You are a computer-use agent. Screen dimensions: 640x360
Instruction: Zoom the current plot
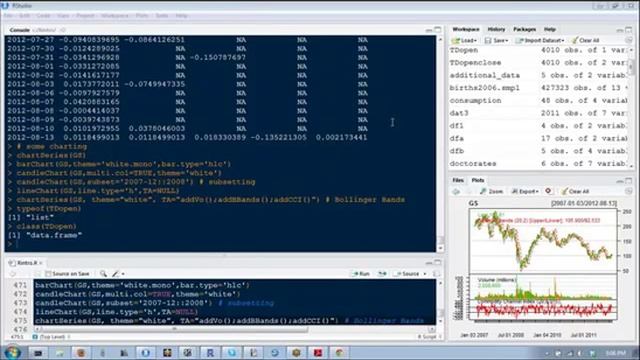point(491,191)
